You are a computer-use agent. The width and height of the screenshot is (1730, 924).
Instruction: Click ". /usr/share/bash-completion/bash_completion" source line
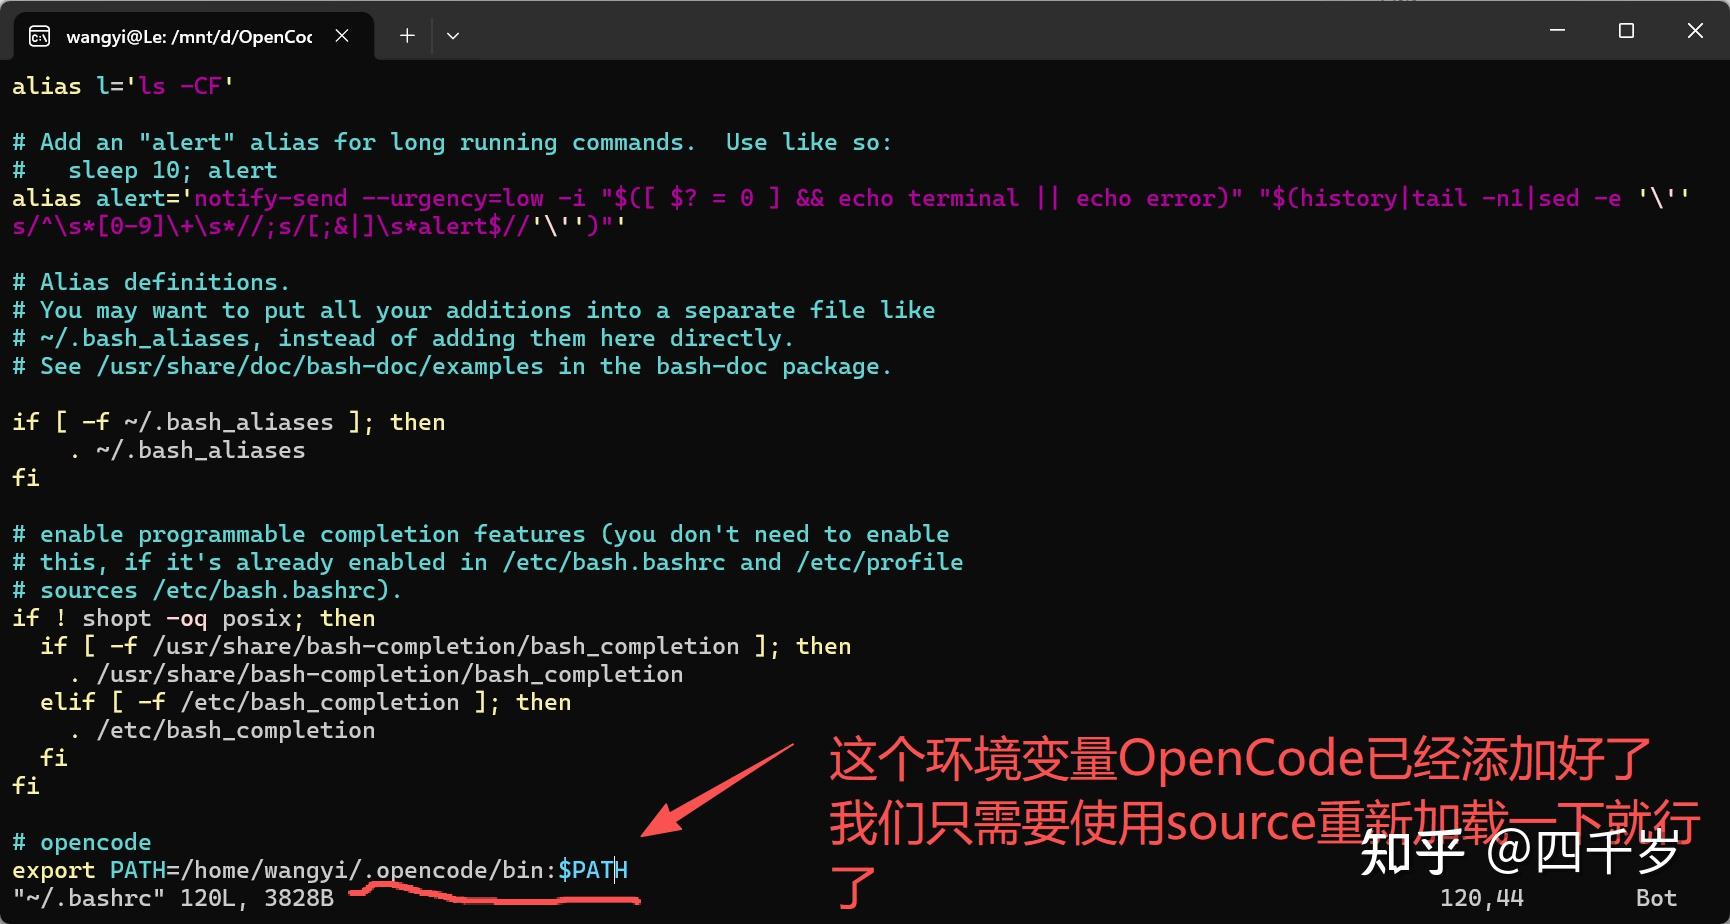pos(376,674)
